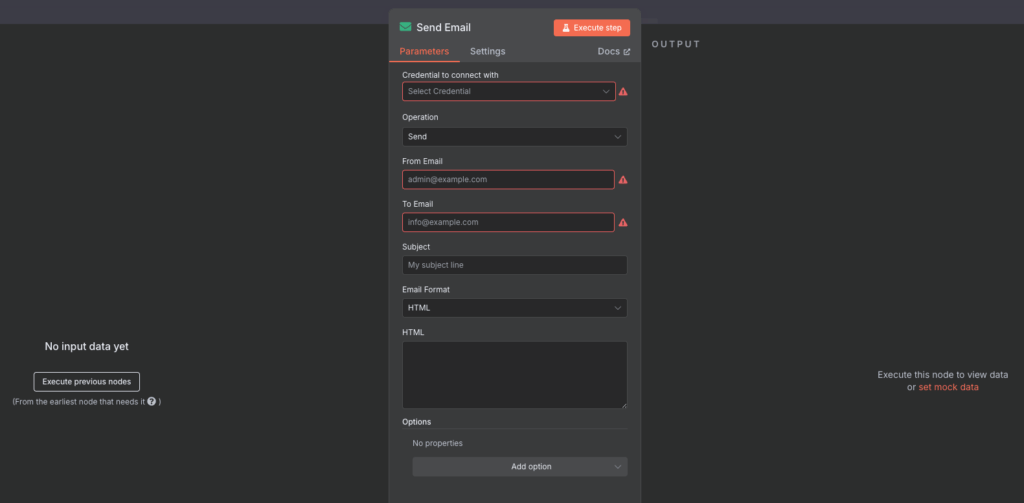Screen dimensions: 1024x503
Task: Click the warning triangle beside To Email
Action: click(x=623, y=223)
